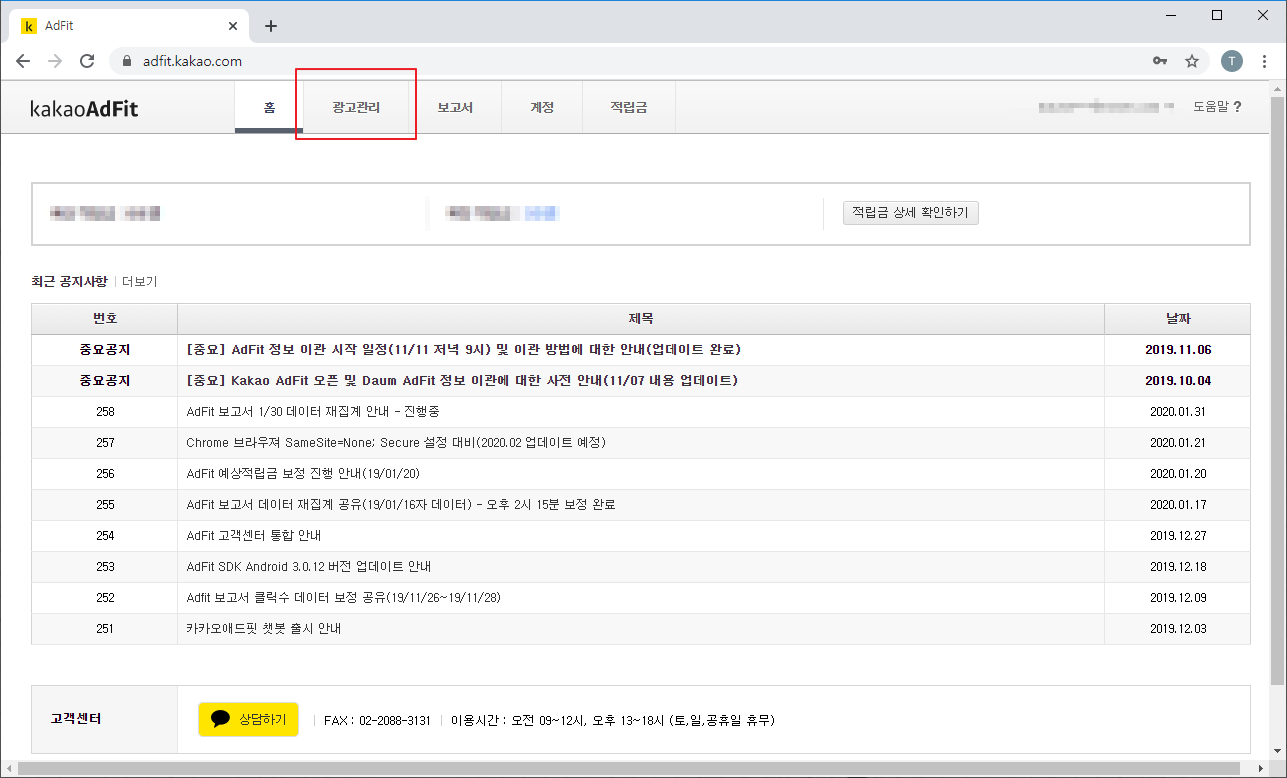Click the yellow 상담하기 chat button
The height and width of the screenshot is (778, 1287).
click(248, 720)
